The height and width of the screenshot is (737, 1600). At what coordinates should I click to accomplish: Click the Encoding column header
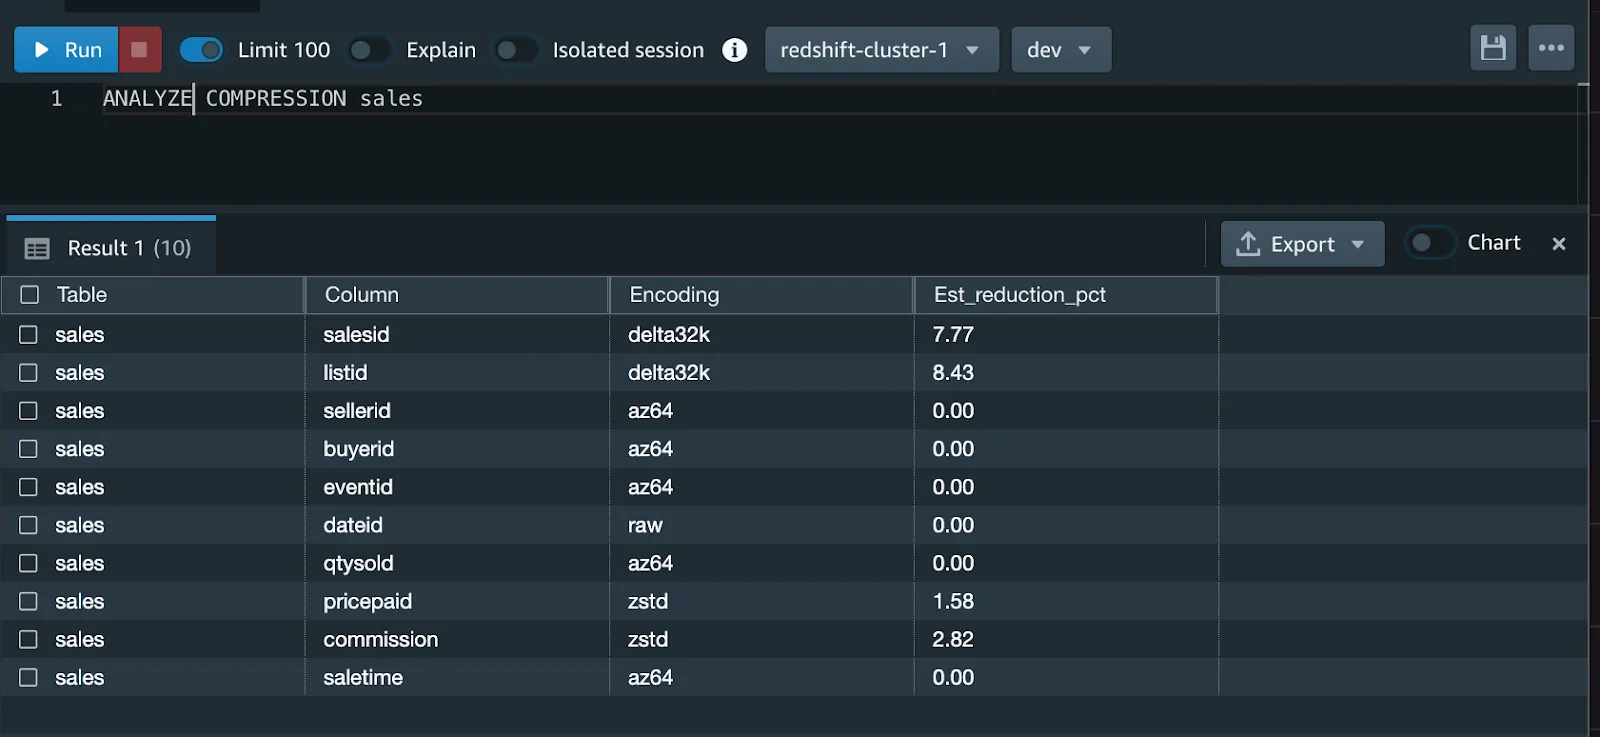coord(762,295)
